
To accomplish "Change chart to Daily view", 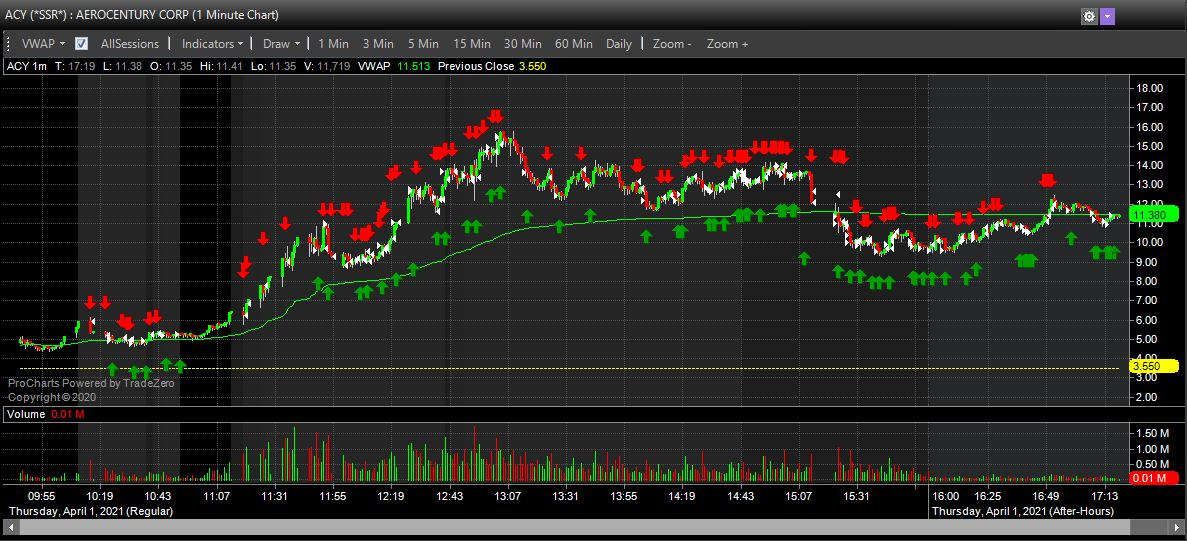I will 619,44.
